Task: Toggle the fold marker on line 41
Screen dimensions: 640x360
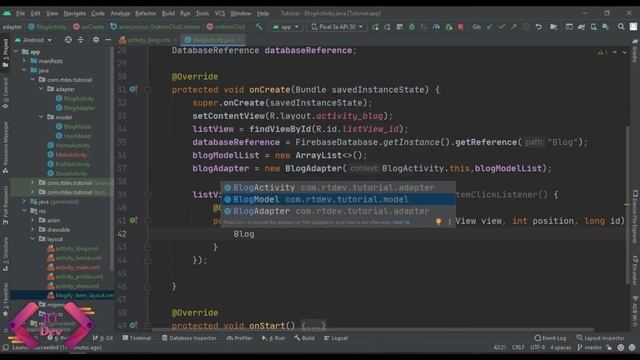Action: 148,221
